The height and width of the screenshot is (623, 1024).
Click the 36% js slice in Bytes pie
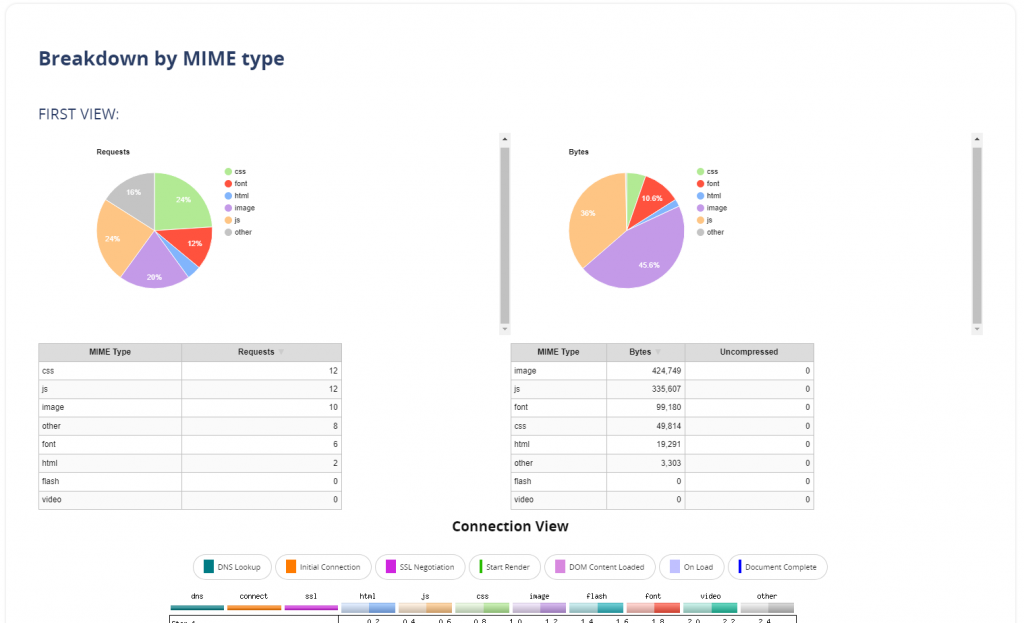click(x=590, y=215)
